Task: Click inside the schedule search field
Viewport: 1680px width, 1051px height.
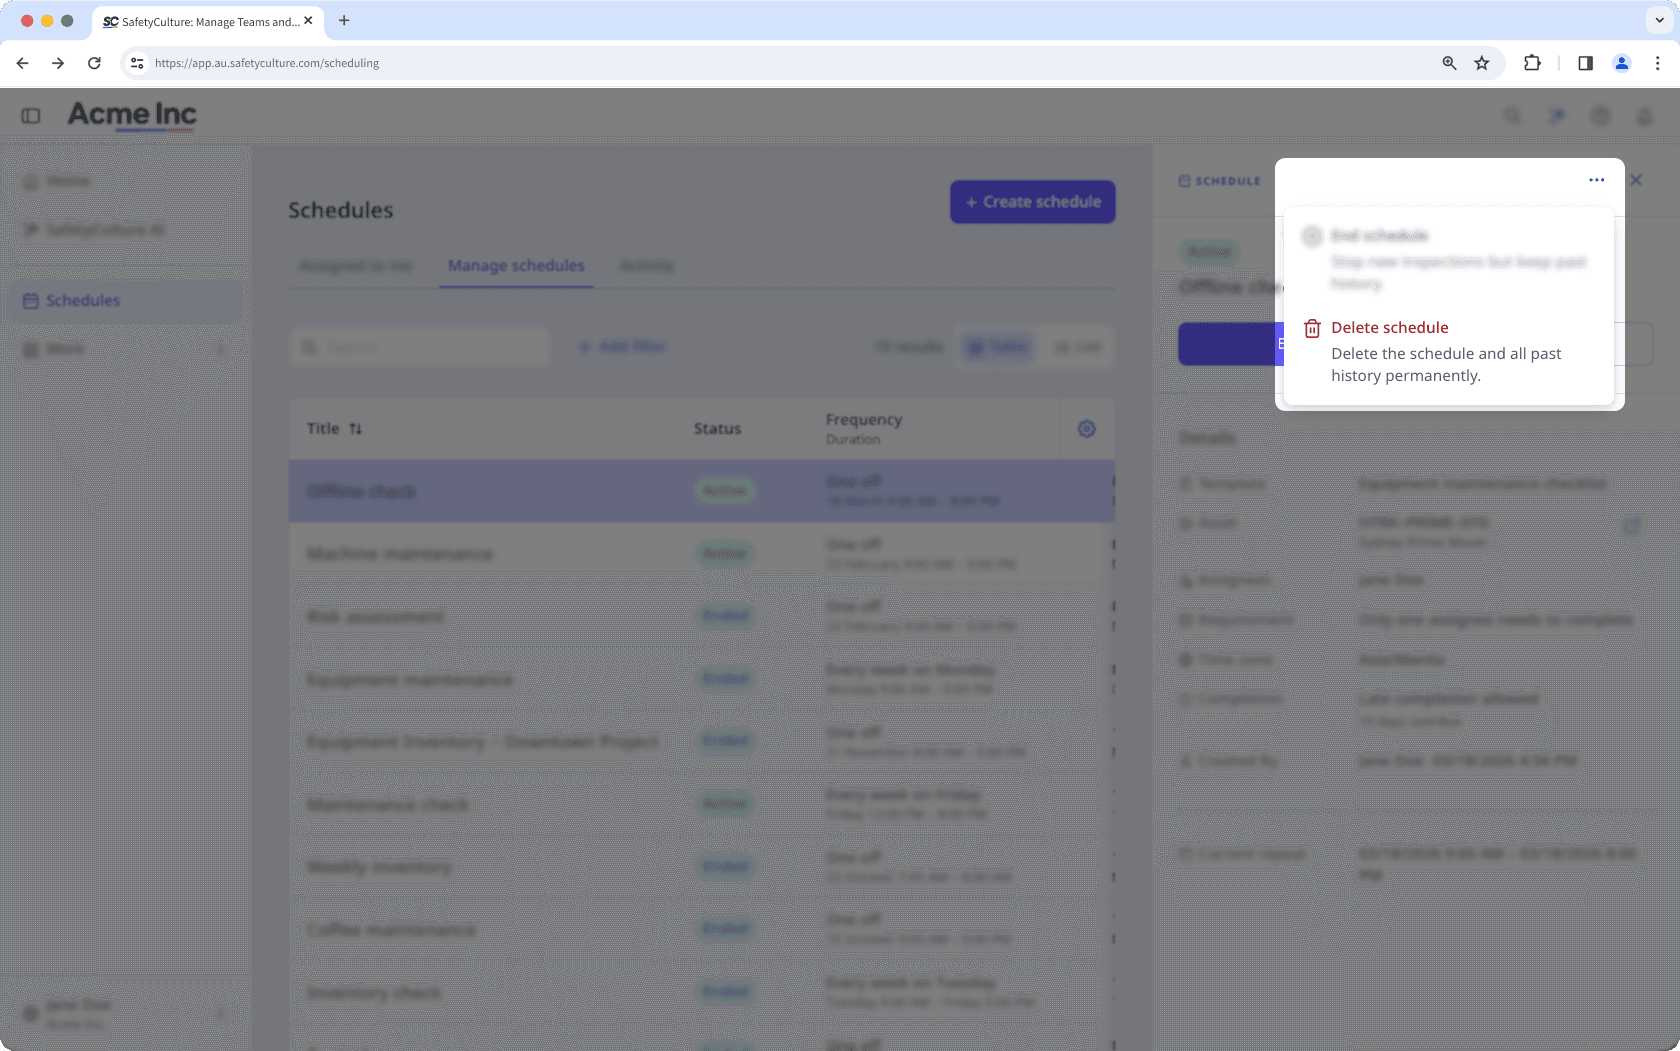Action: (420, 346)
